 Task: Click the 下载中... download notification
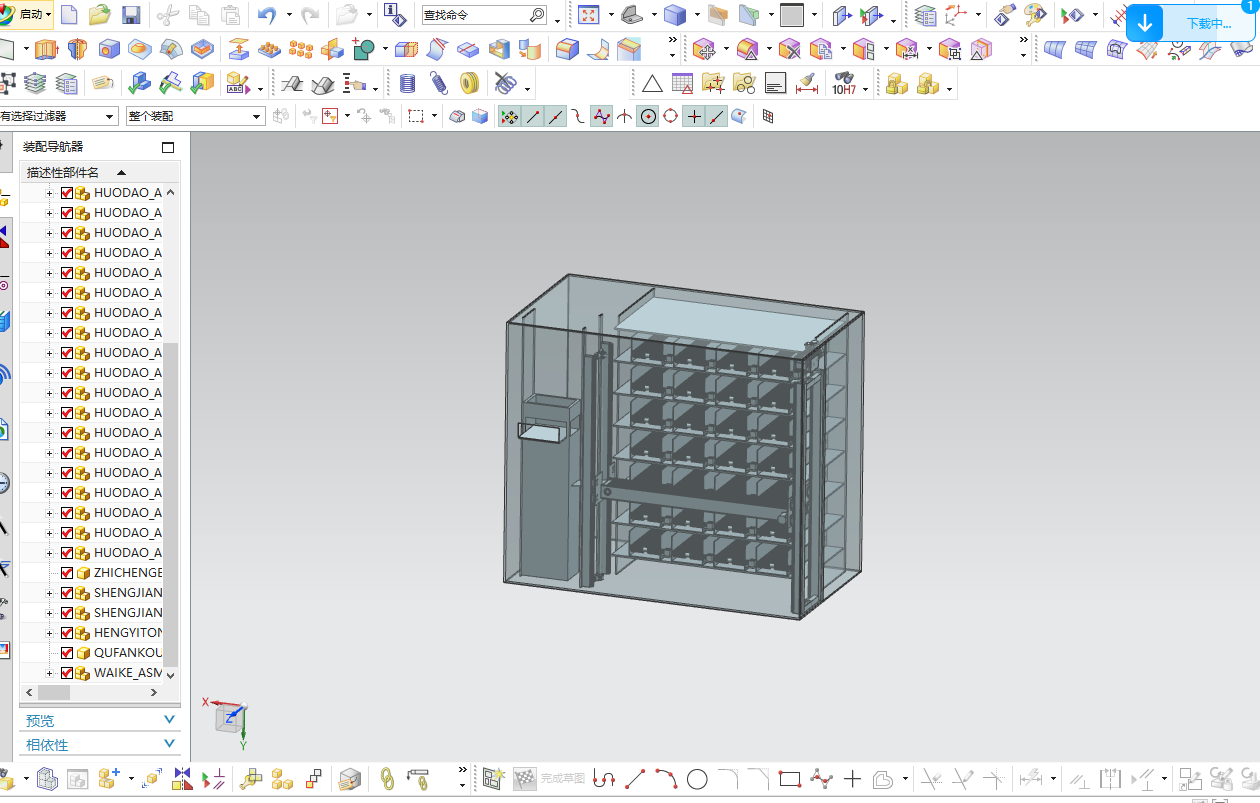click(x=1208, y=24)
